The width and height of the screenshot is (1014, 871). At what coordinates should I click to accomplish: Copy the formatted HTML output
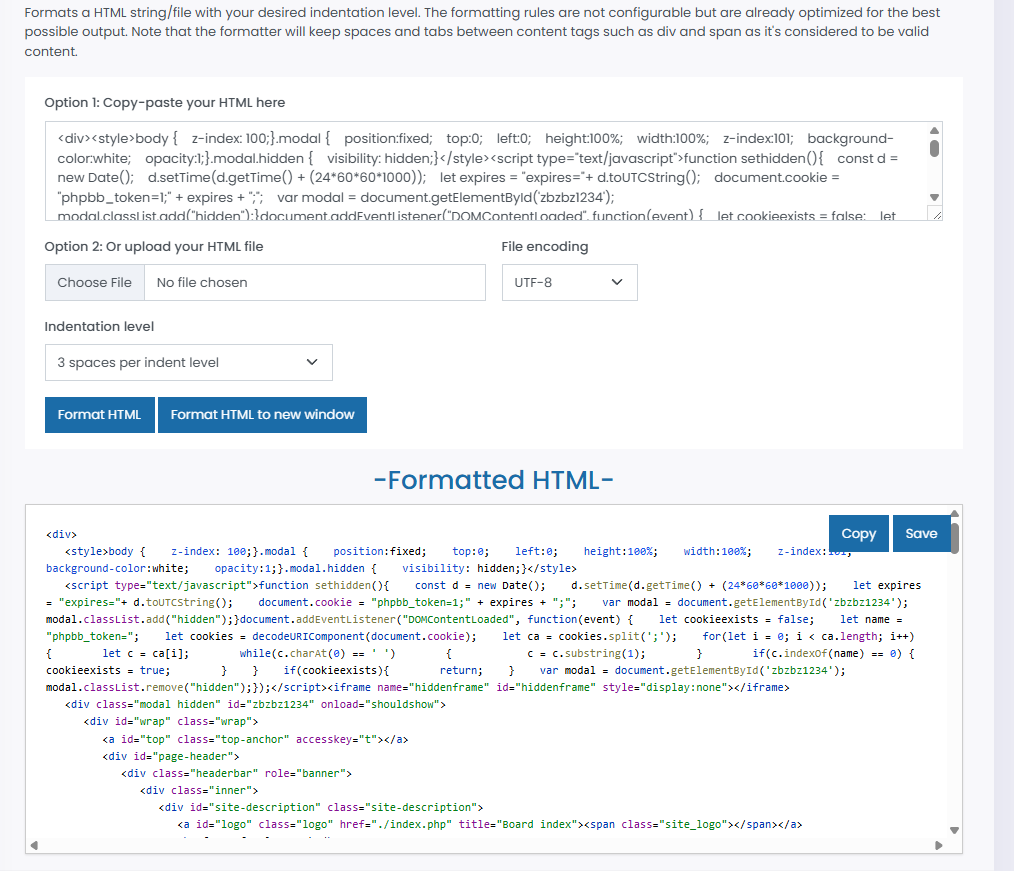(x=858, y=534)
